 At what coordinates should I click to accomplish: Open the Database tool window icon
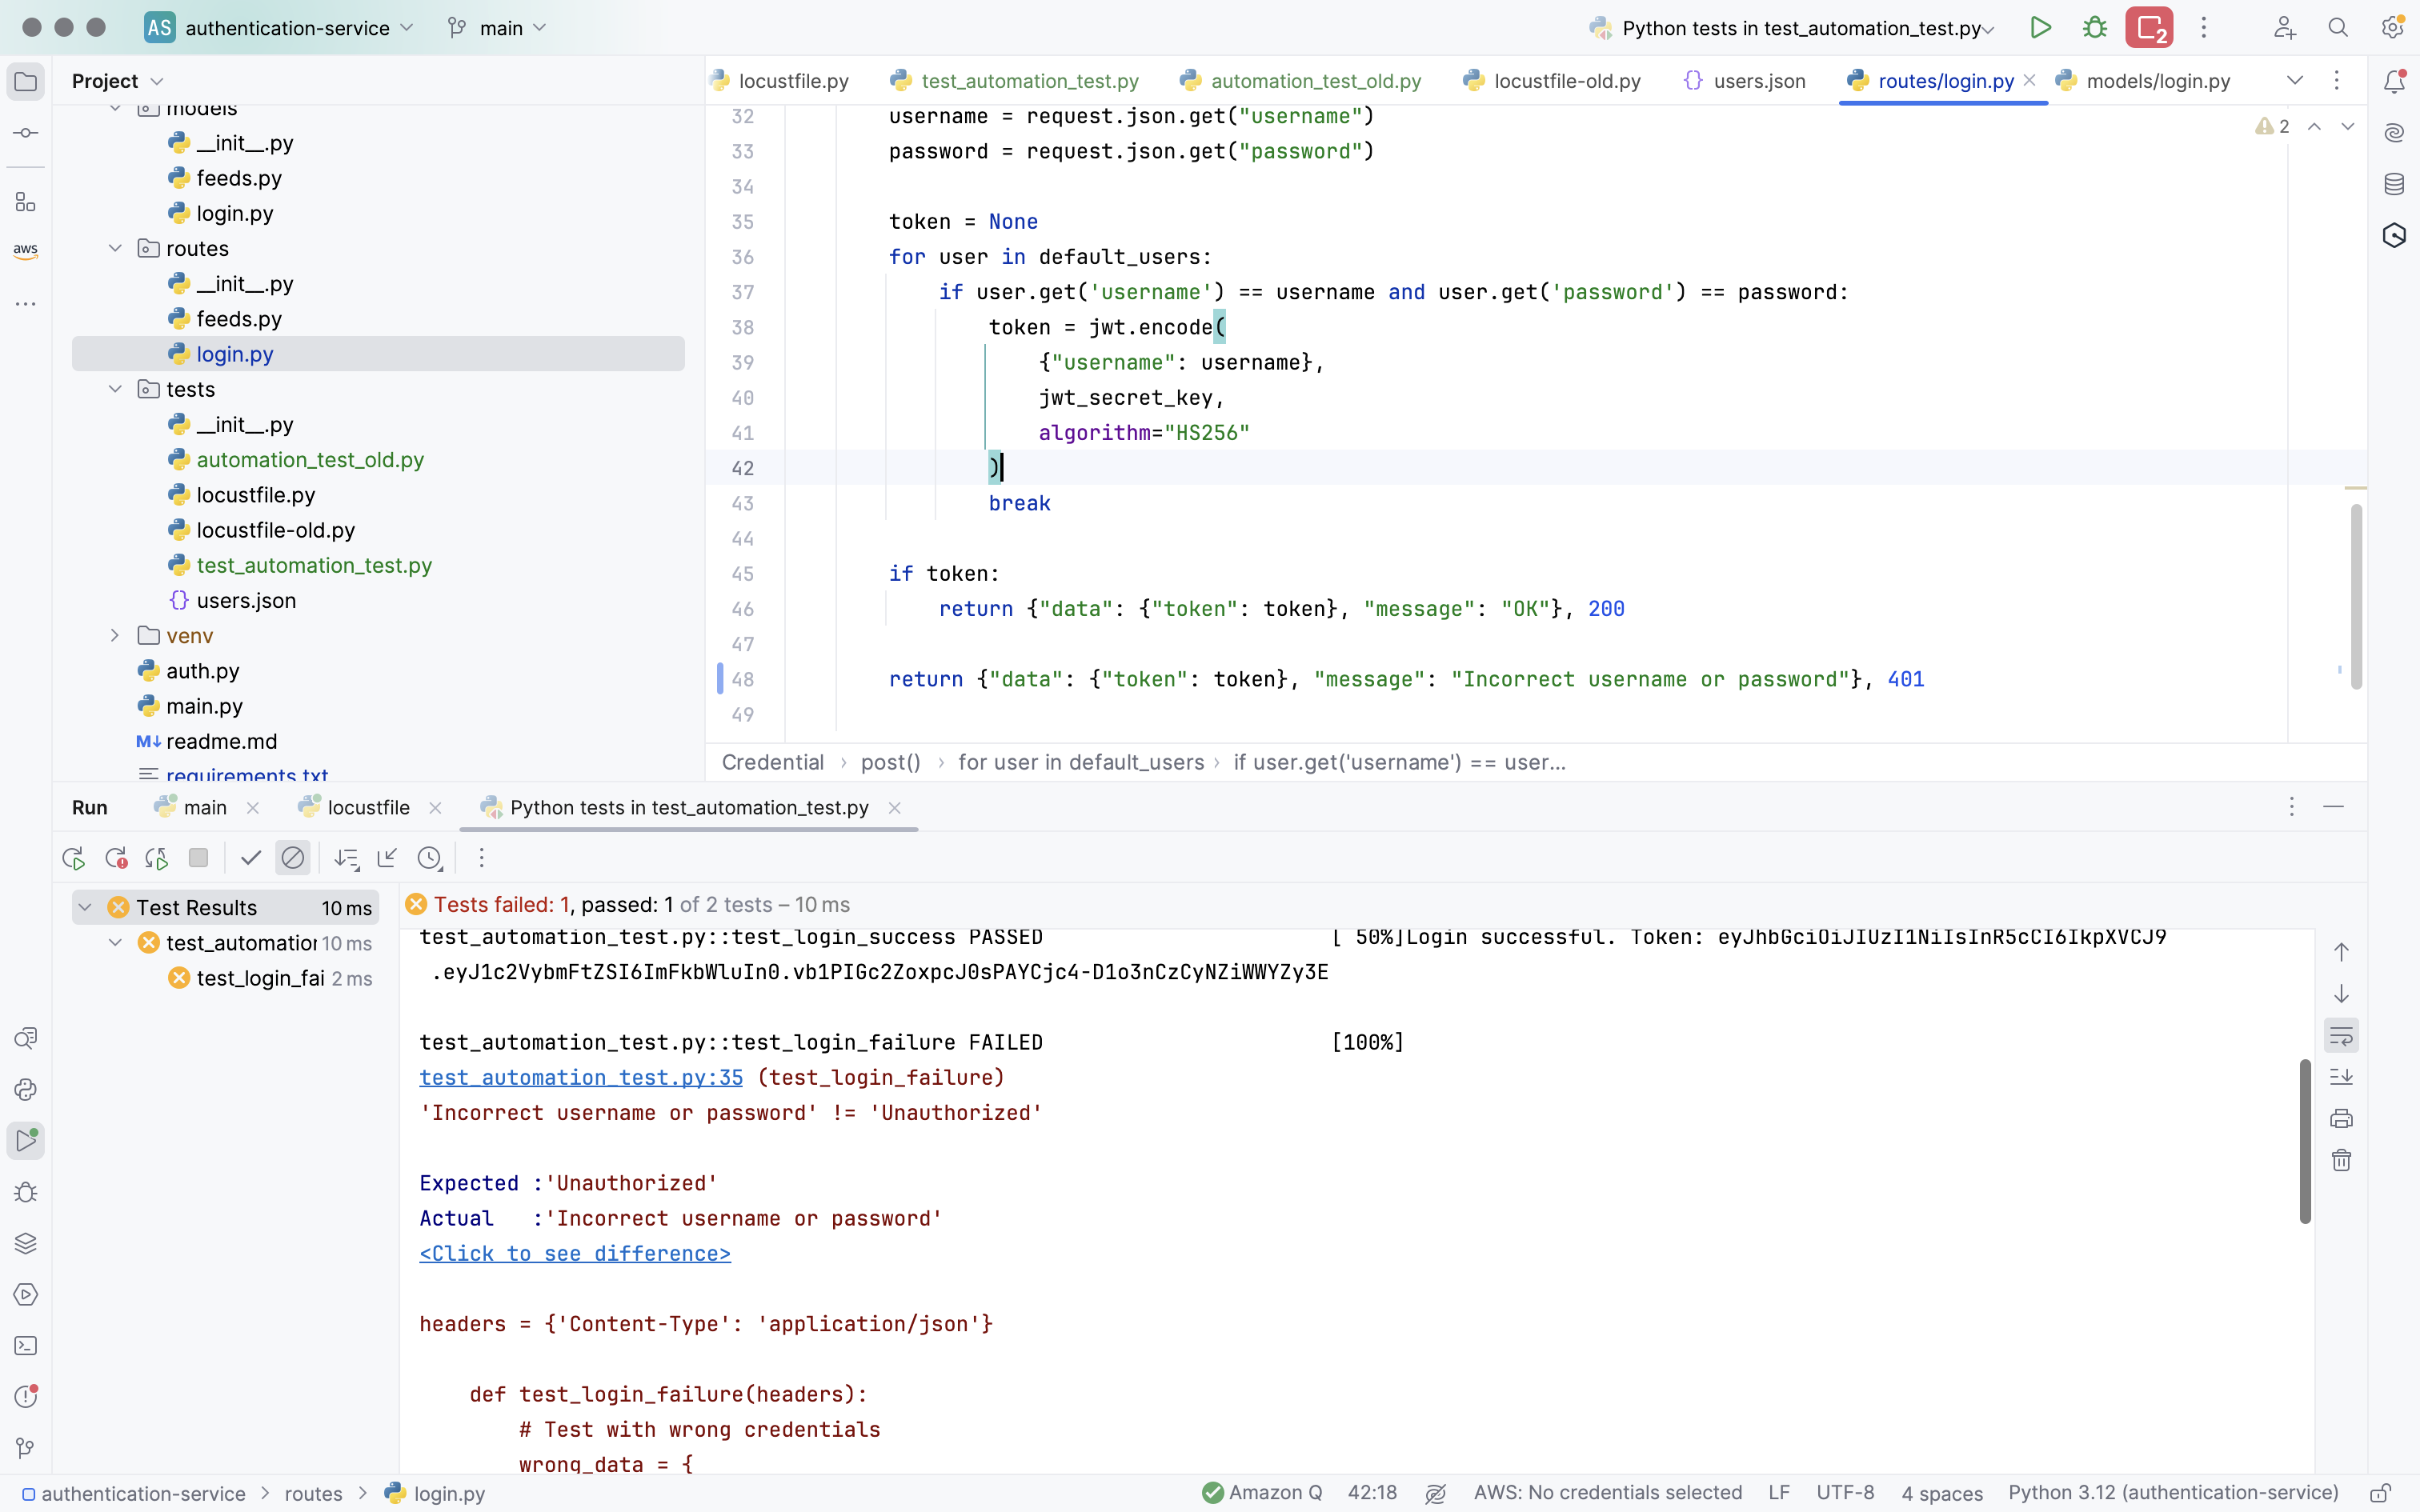pyautogui.click(x=2394, y=184)
